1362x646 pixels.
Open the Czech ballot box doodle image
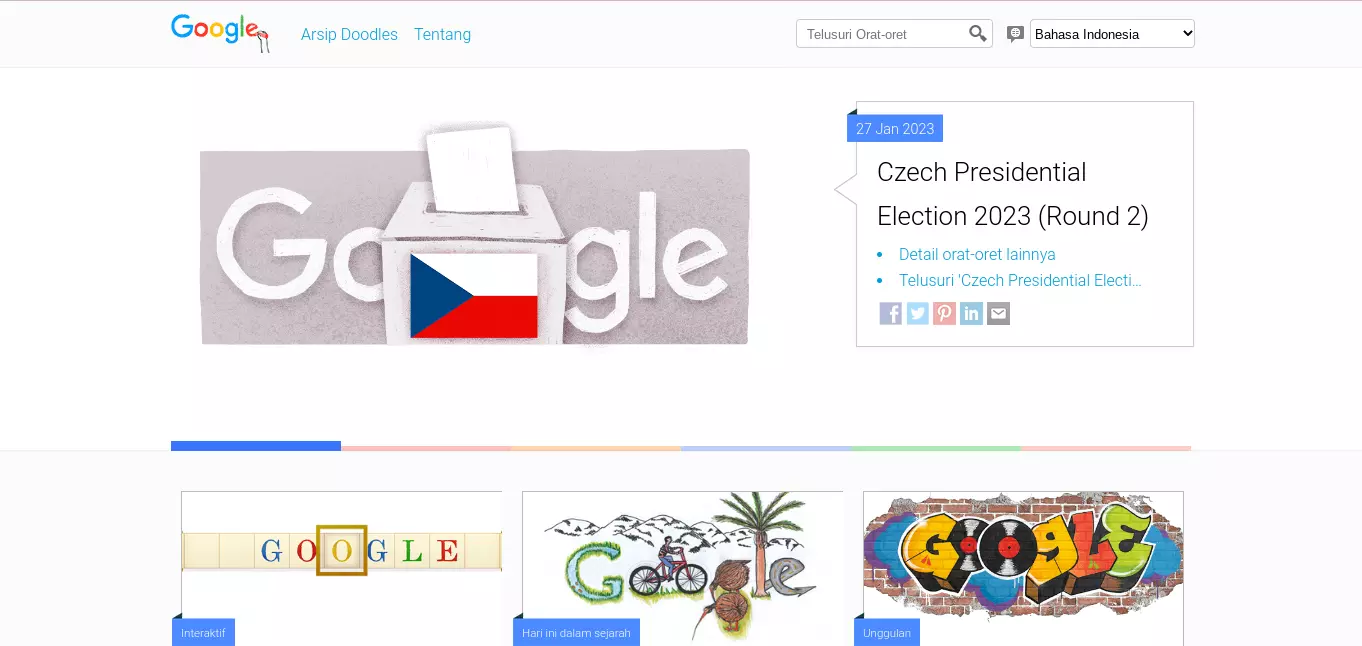click(475, 235)
